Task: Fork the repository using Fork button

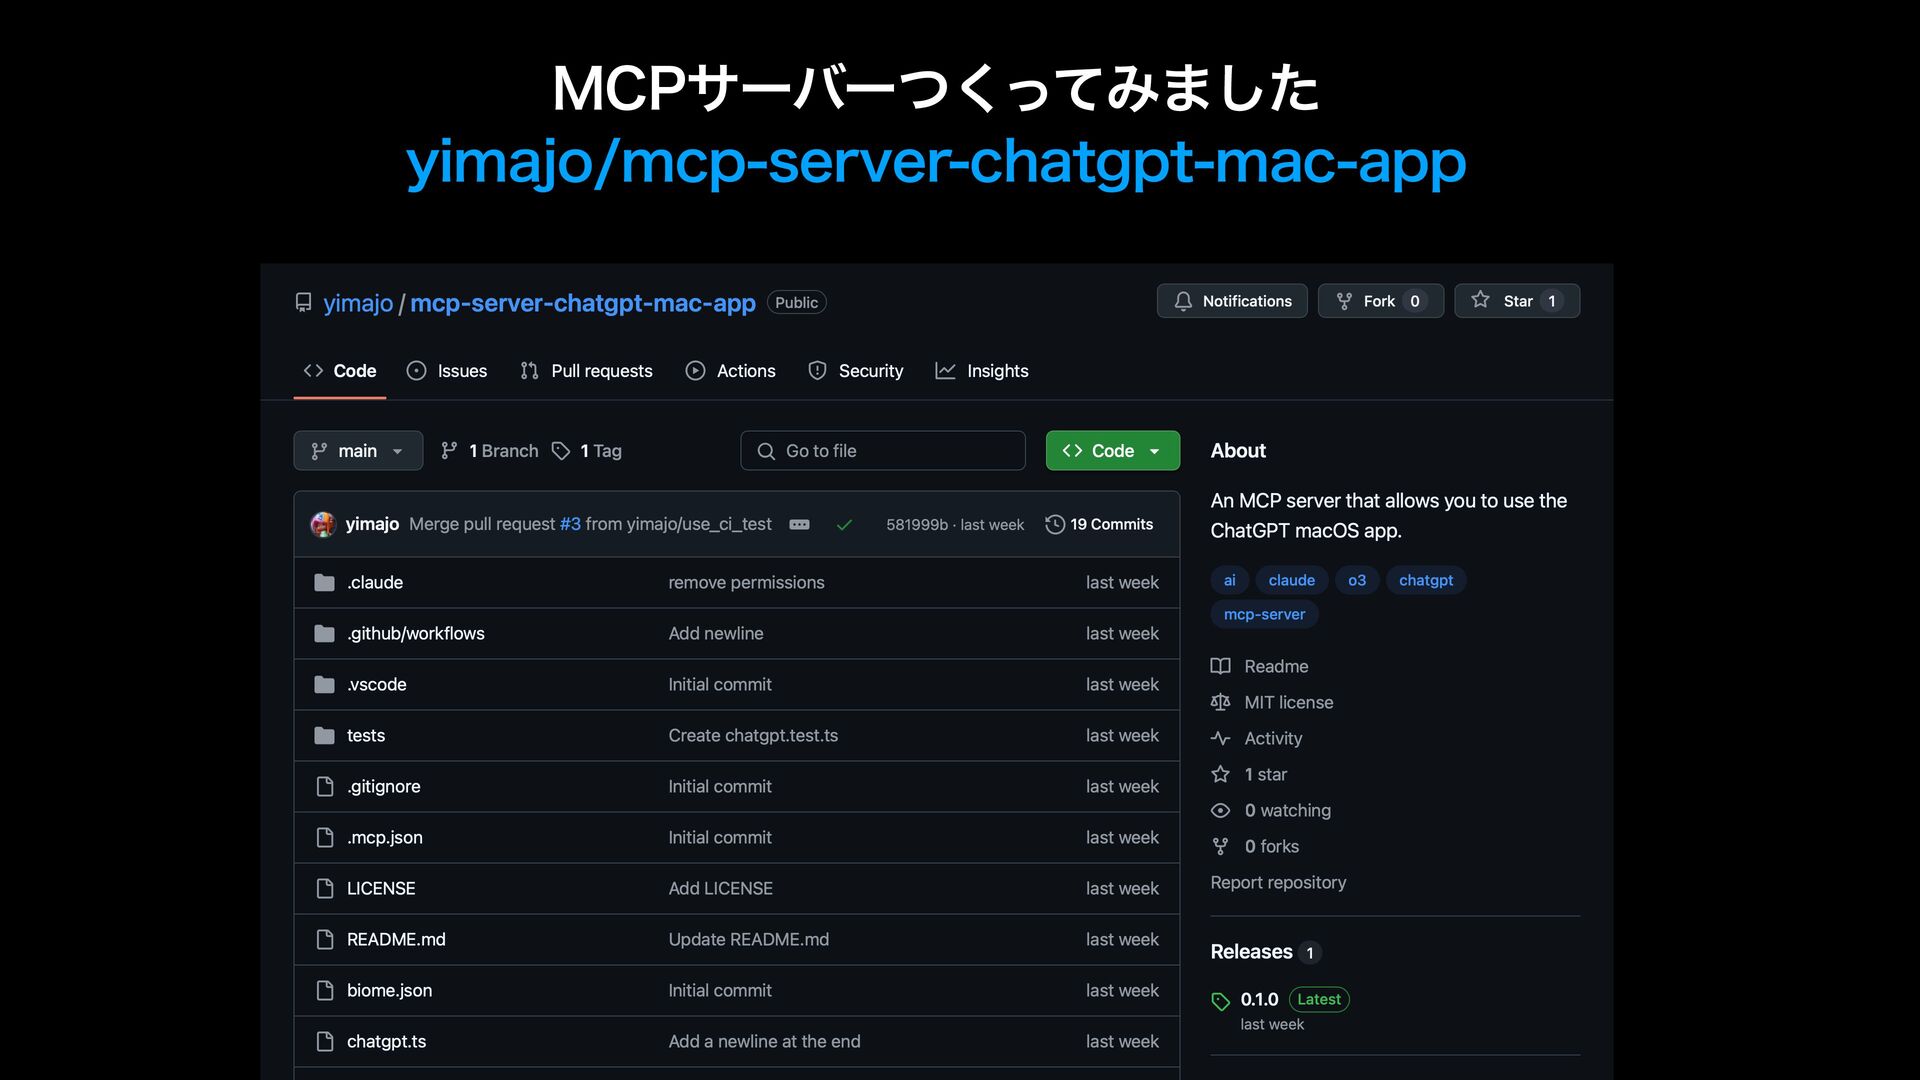Action: [x=1380, y=301]
